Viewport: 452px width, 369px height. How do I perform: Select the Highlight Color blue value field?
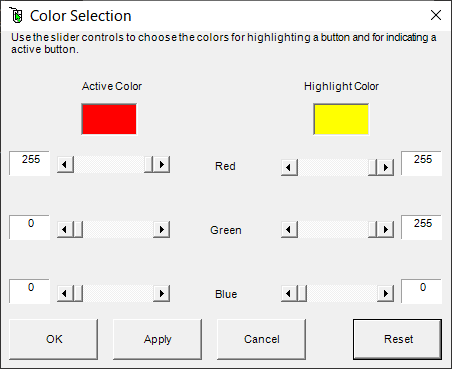(x=422, y=291)
